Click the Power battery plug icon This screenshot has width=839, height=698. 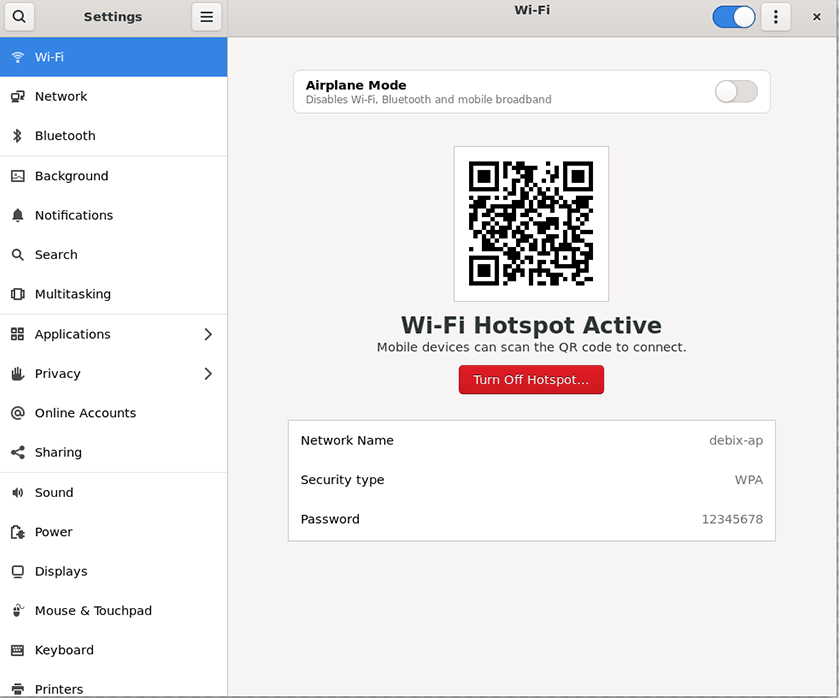[18, 532]
